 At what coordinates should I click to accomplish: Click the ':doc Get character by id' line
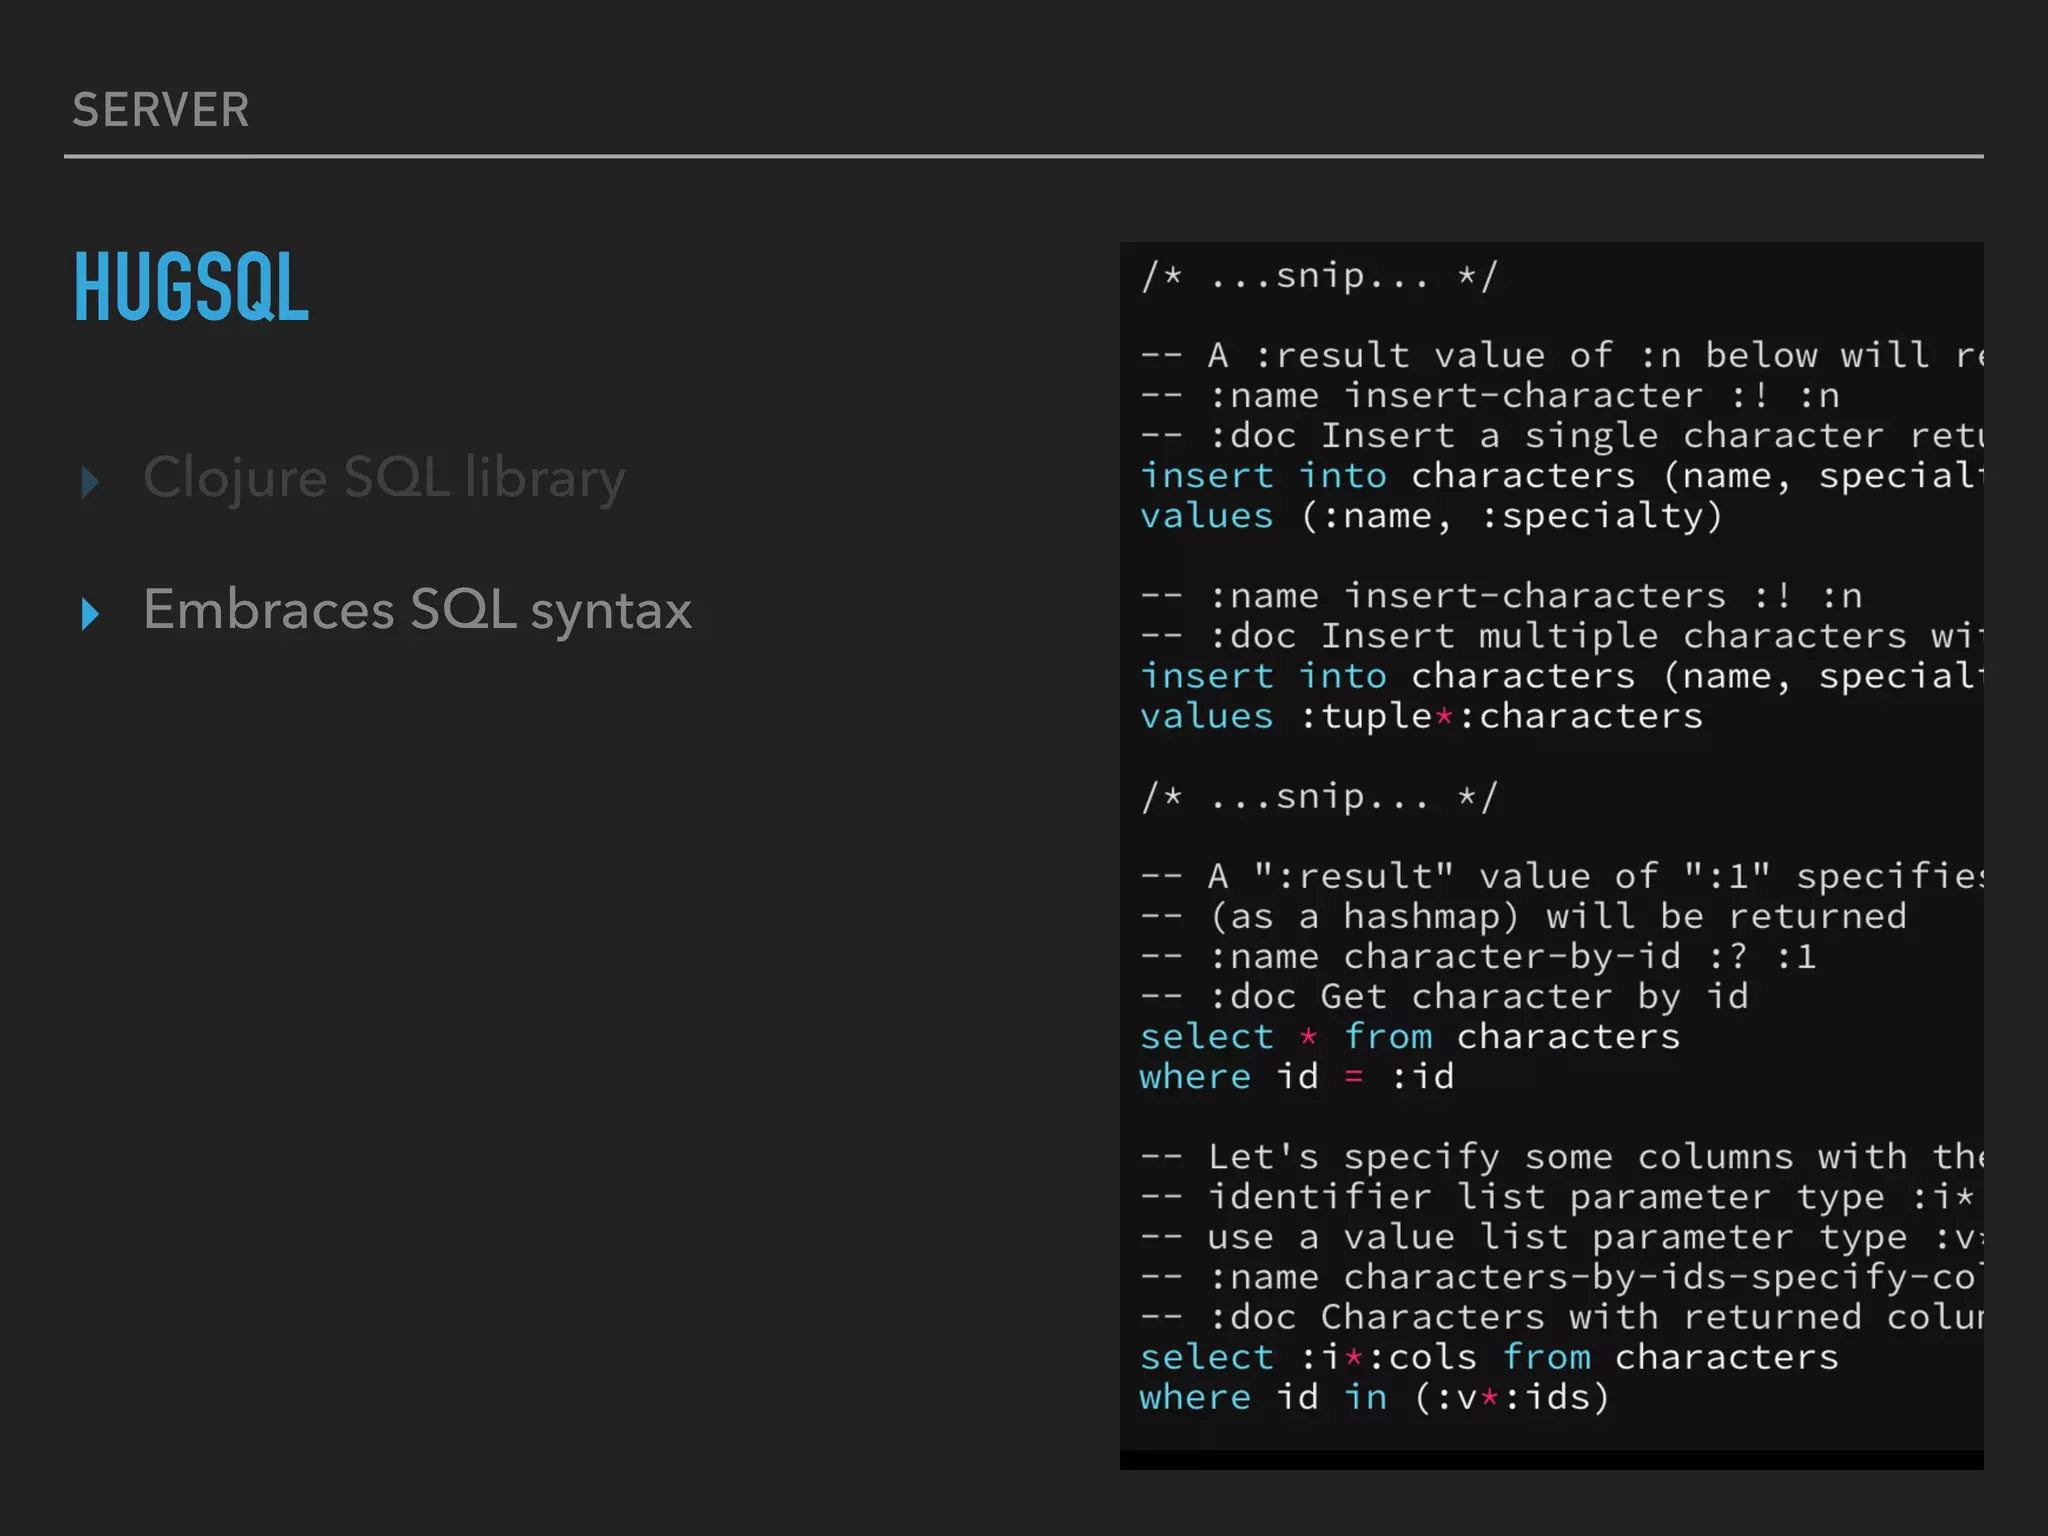tap(1445, 997)
